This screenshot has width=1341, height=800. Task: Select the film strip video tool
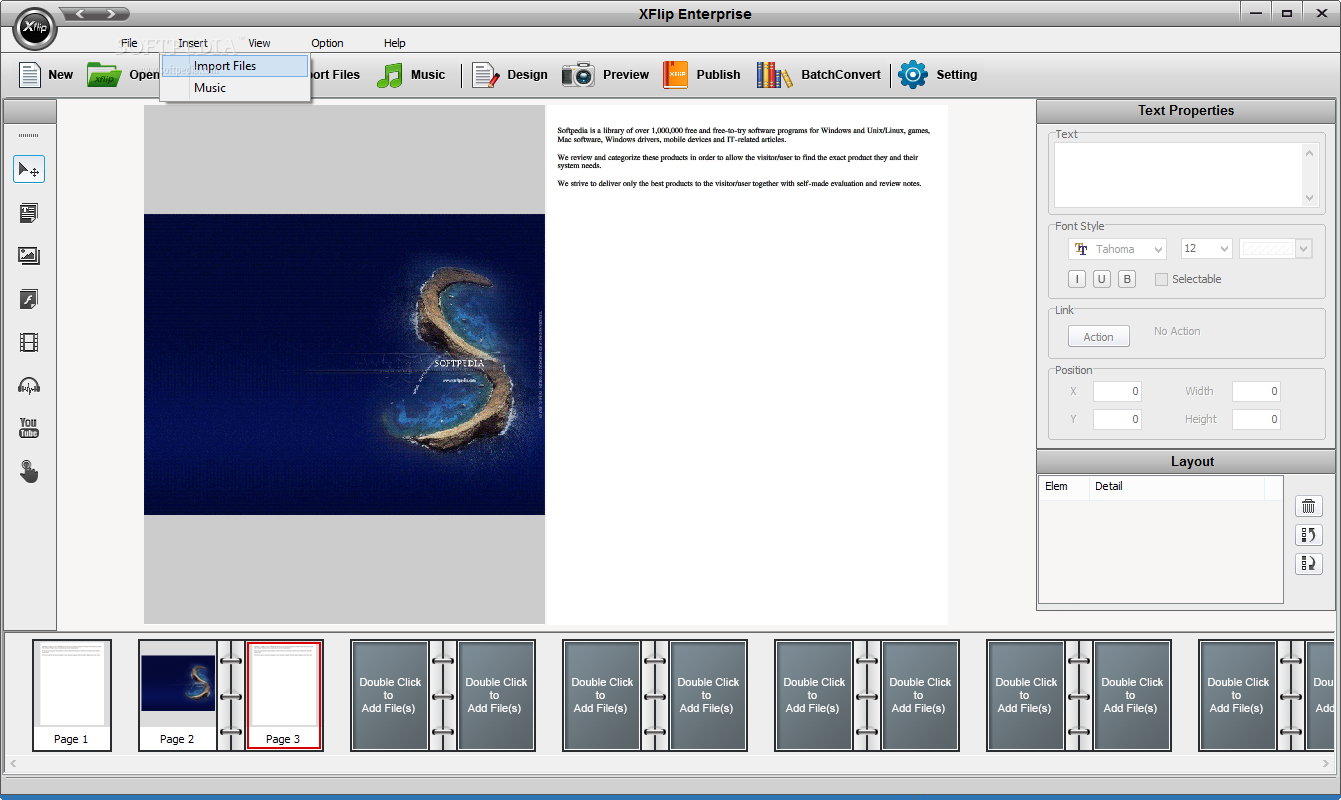[x=29, y=343]
